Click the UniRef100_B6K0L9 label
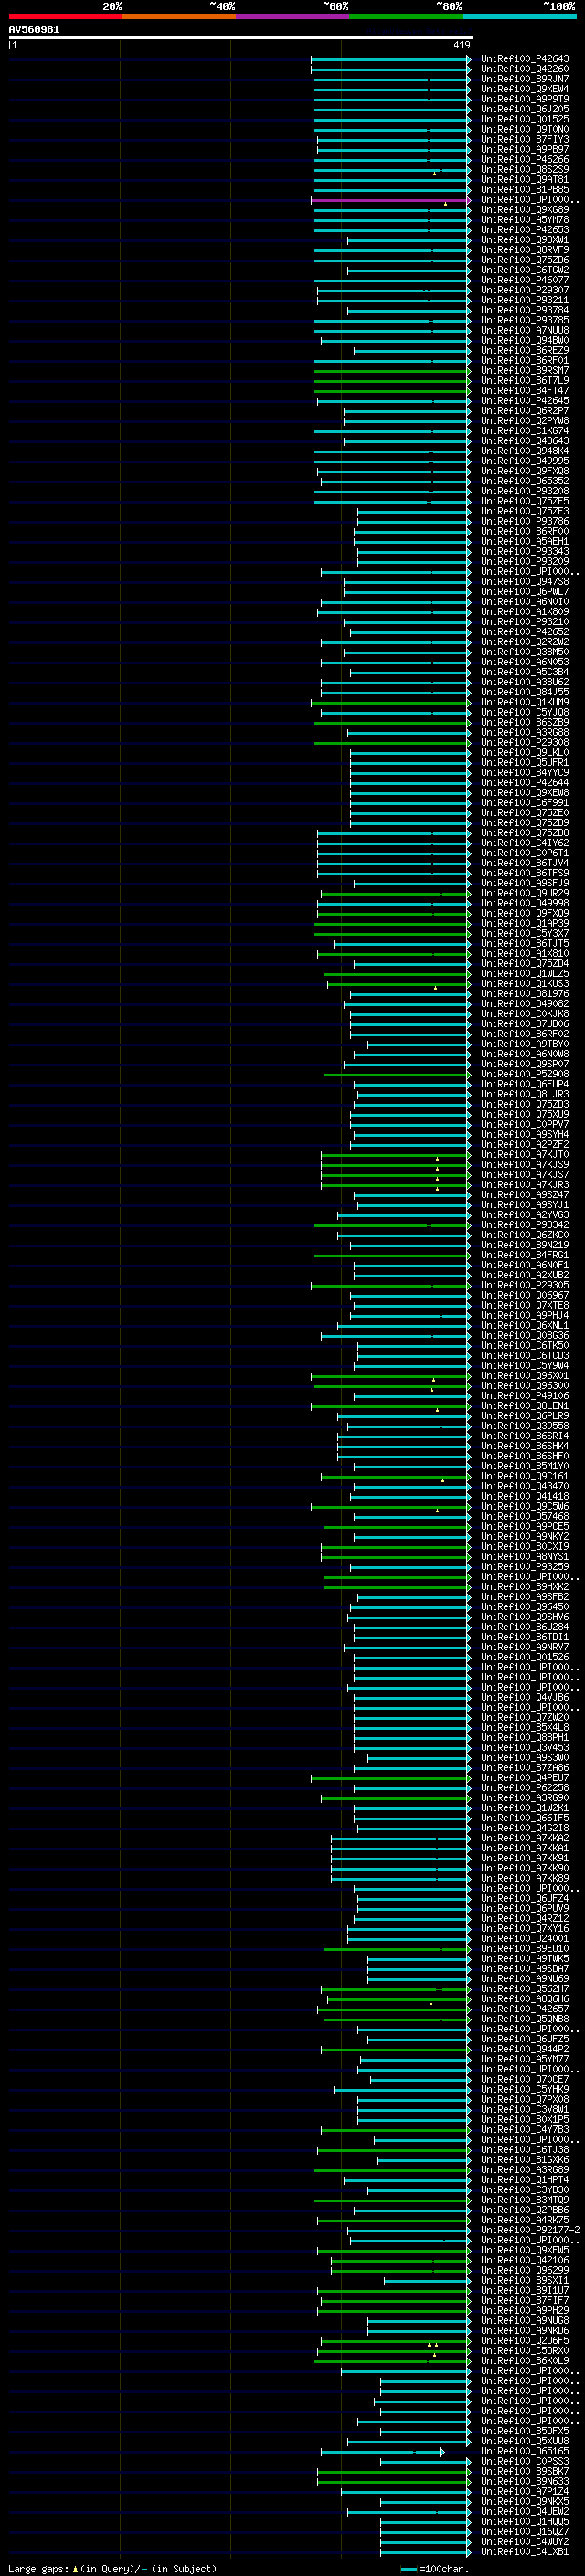Screen dimensions: 585x2576 point(524,2361)
